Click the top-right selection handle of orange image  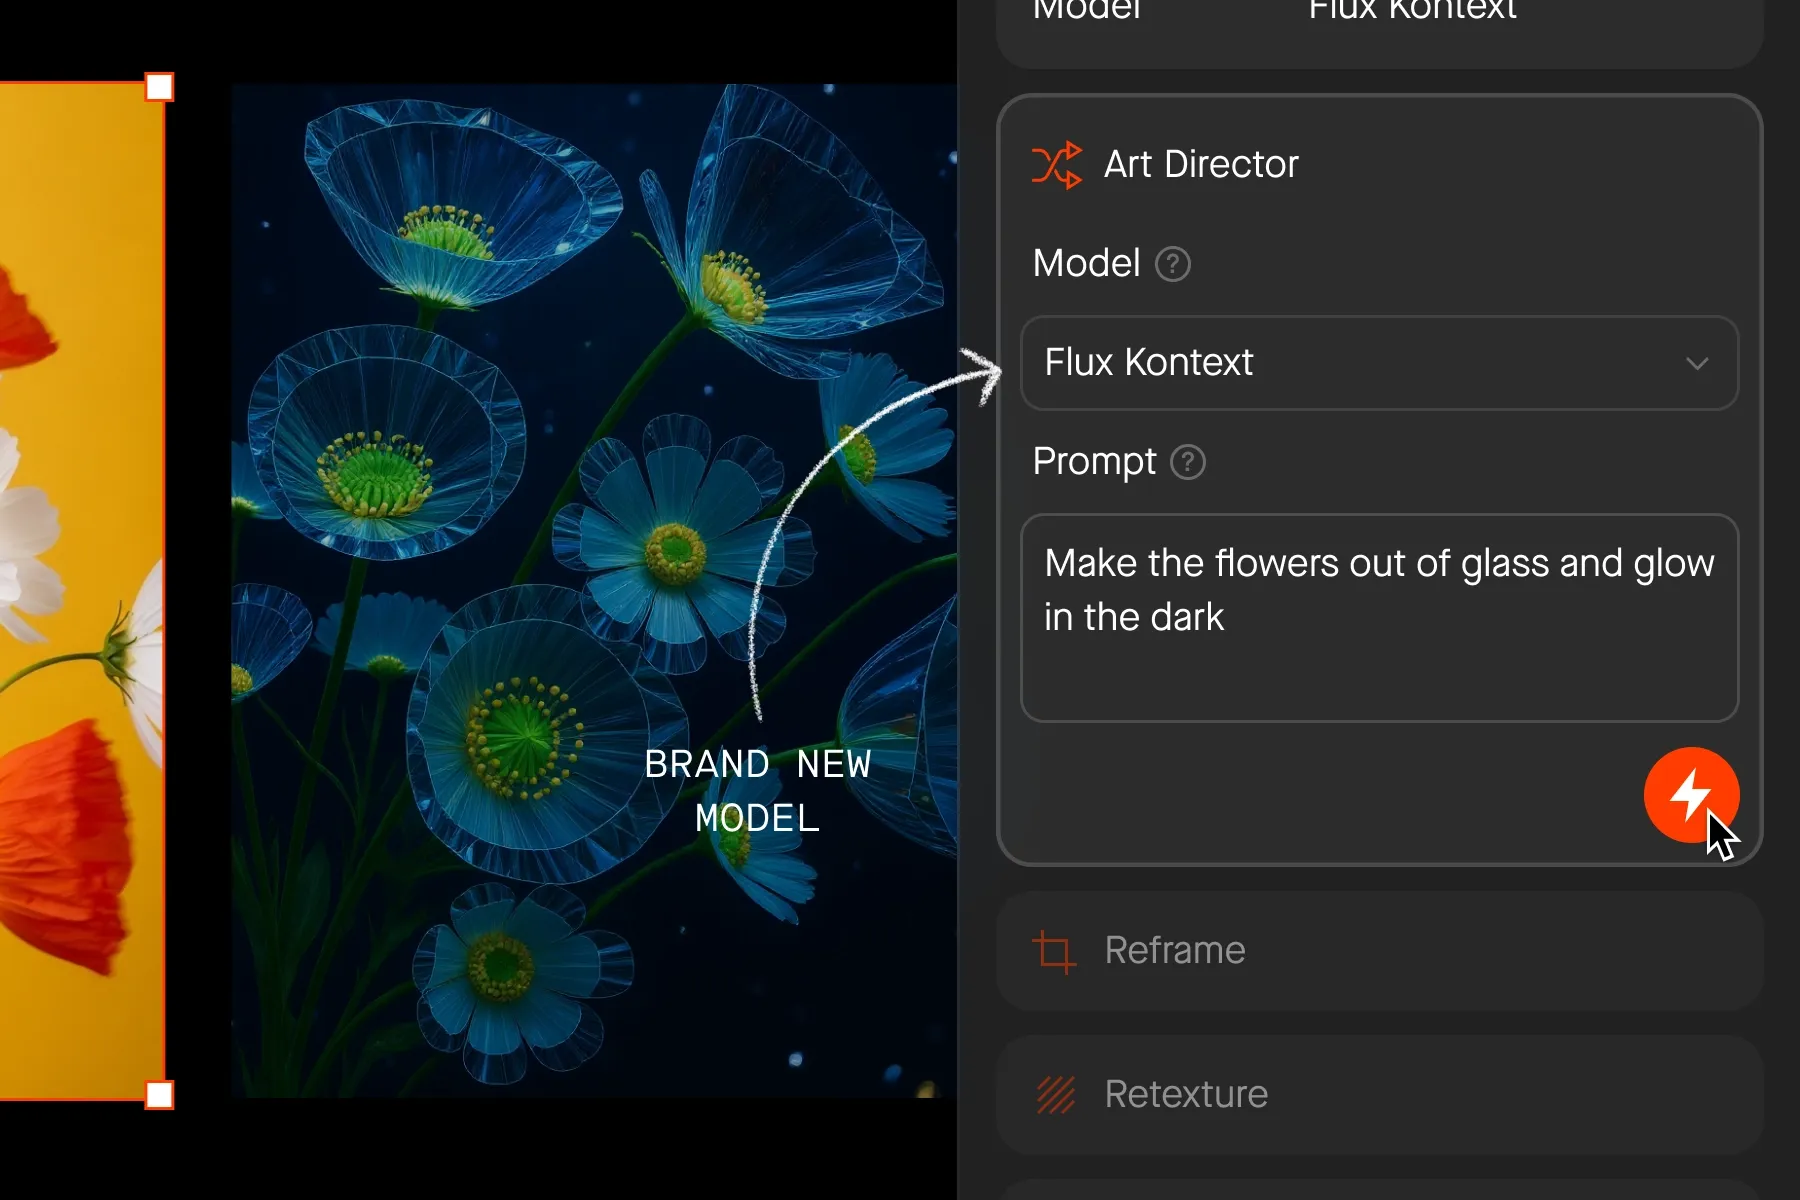click(159, 87)
